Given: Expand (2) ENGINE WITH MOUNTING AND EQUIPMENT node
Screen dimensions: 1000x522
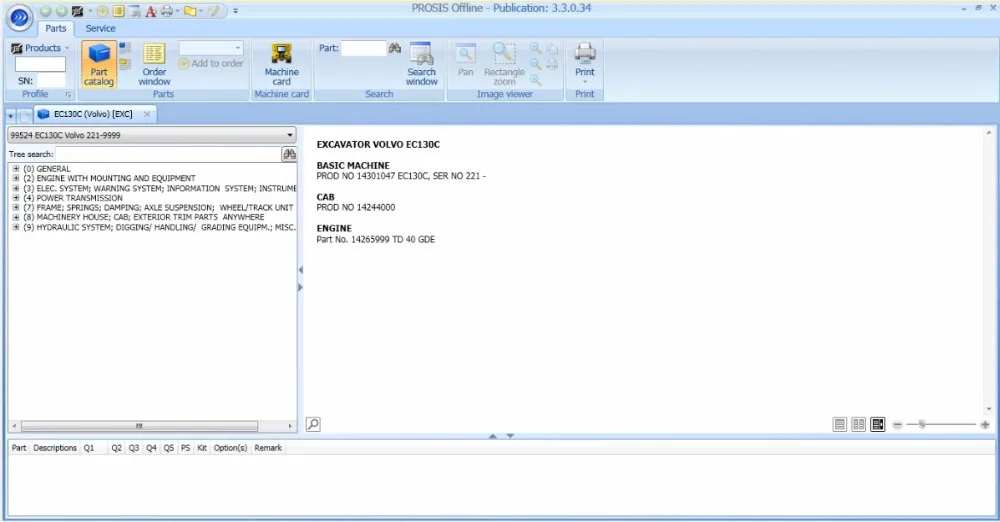Looking at the screenshot, I should tap(16, 179).
